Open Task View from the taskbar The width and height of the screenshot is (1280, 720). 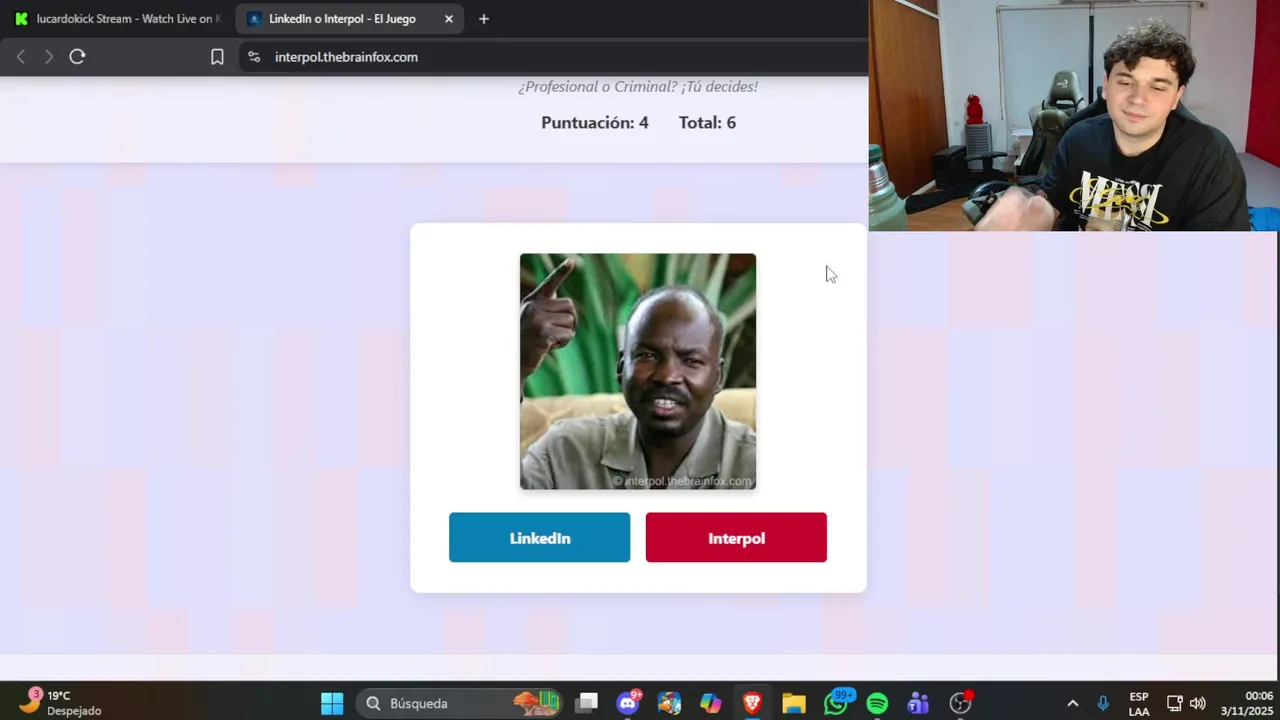pyautogui.click(x=587, y=703)
